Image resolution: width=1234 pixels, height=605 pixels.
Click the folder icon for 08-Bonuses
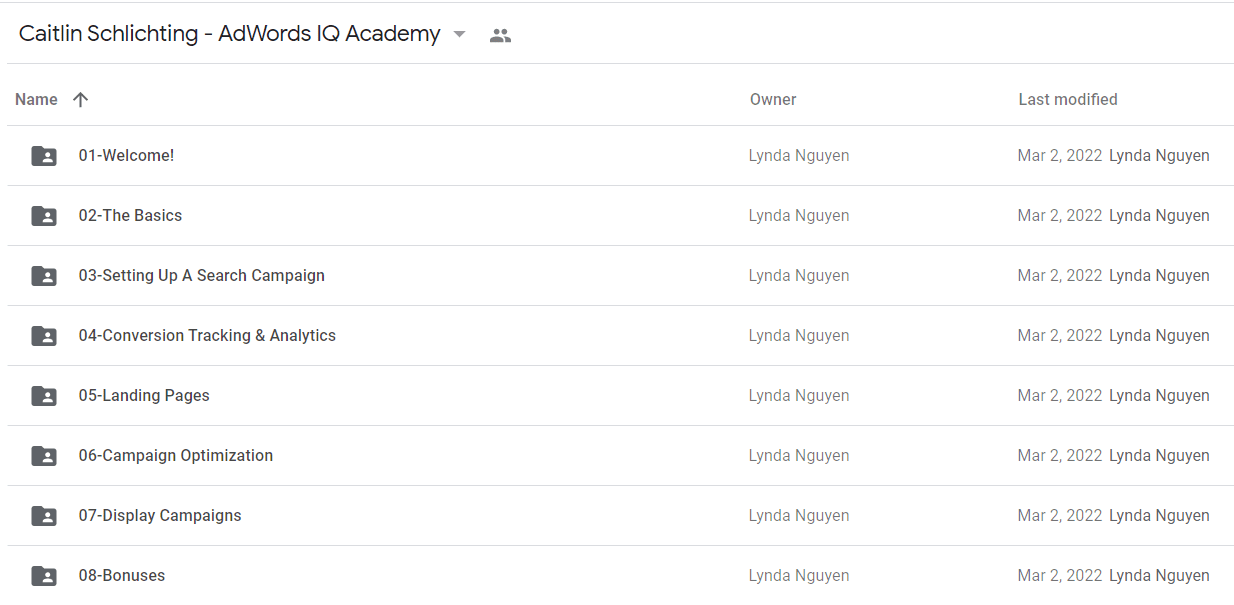(x=44, y=576)
